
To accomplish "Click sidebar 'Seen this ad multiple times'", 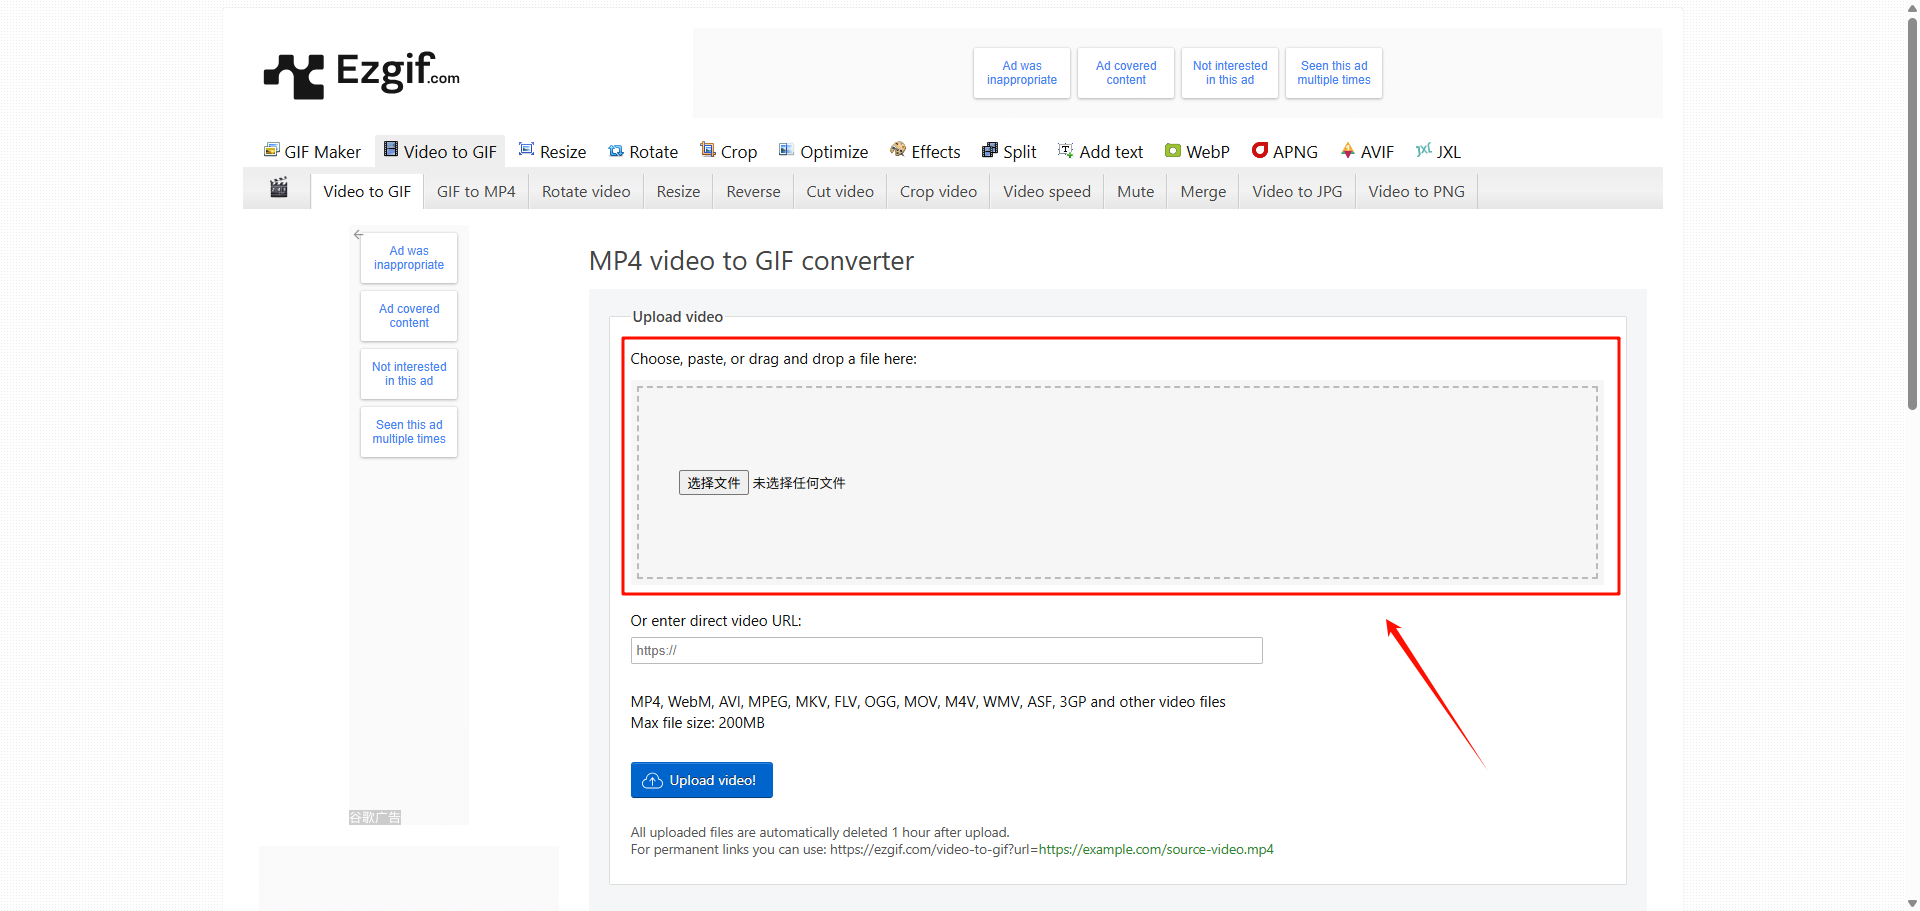I will tap(409, 432).
